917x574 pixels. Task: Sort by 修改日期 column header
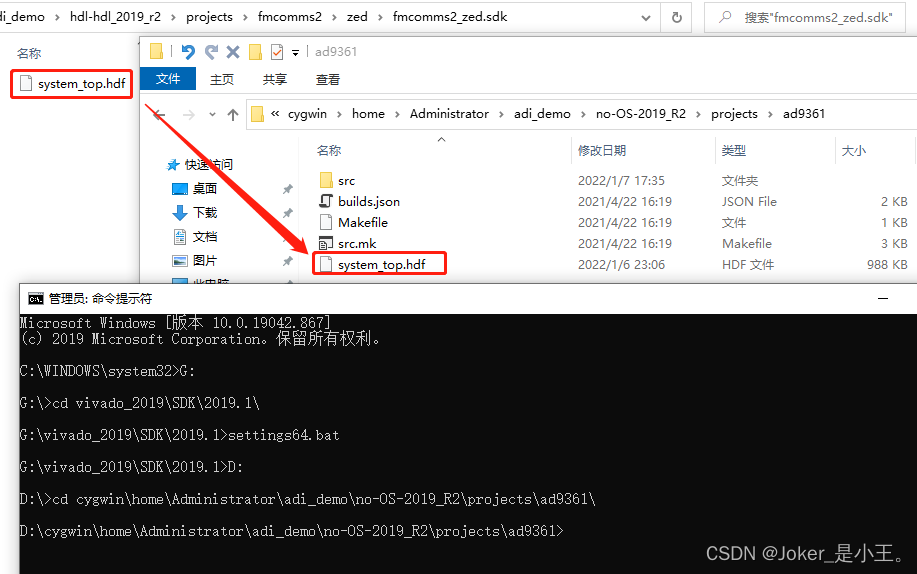pyautogui.click(x=602, y=151)
